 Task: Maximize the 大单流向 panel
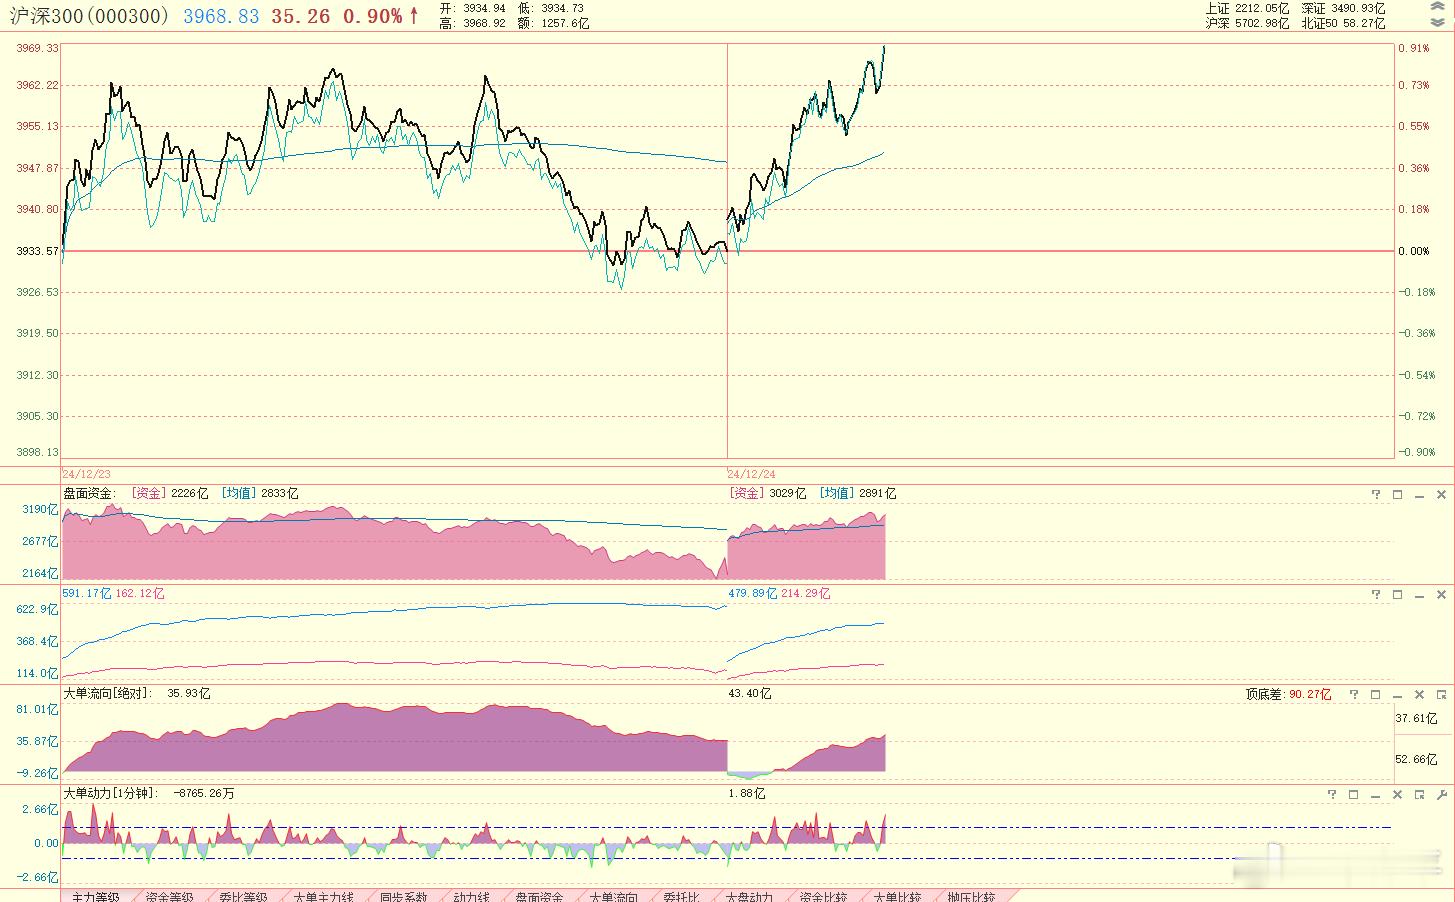click(x=1376, y=694)
